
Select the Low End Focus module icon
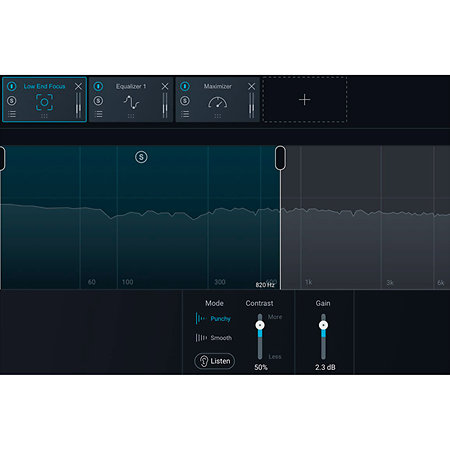(x=44, y=102)
